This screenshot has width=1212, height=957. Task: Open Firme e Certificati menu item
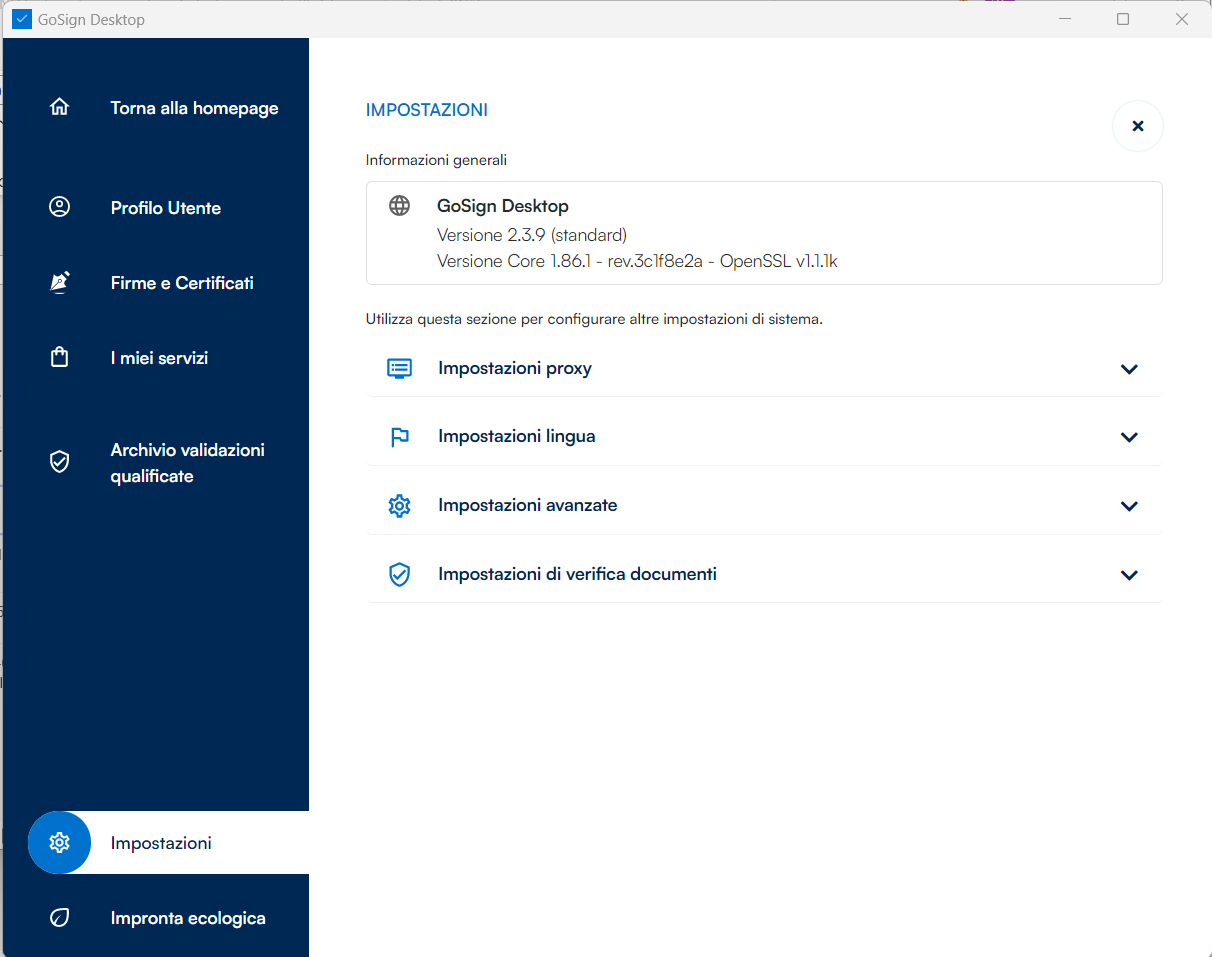pyautogui.click(x=182, y=283)
